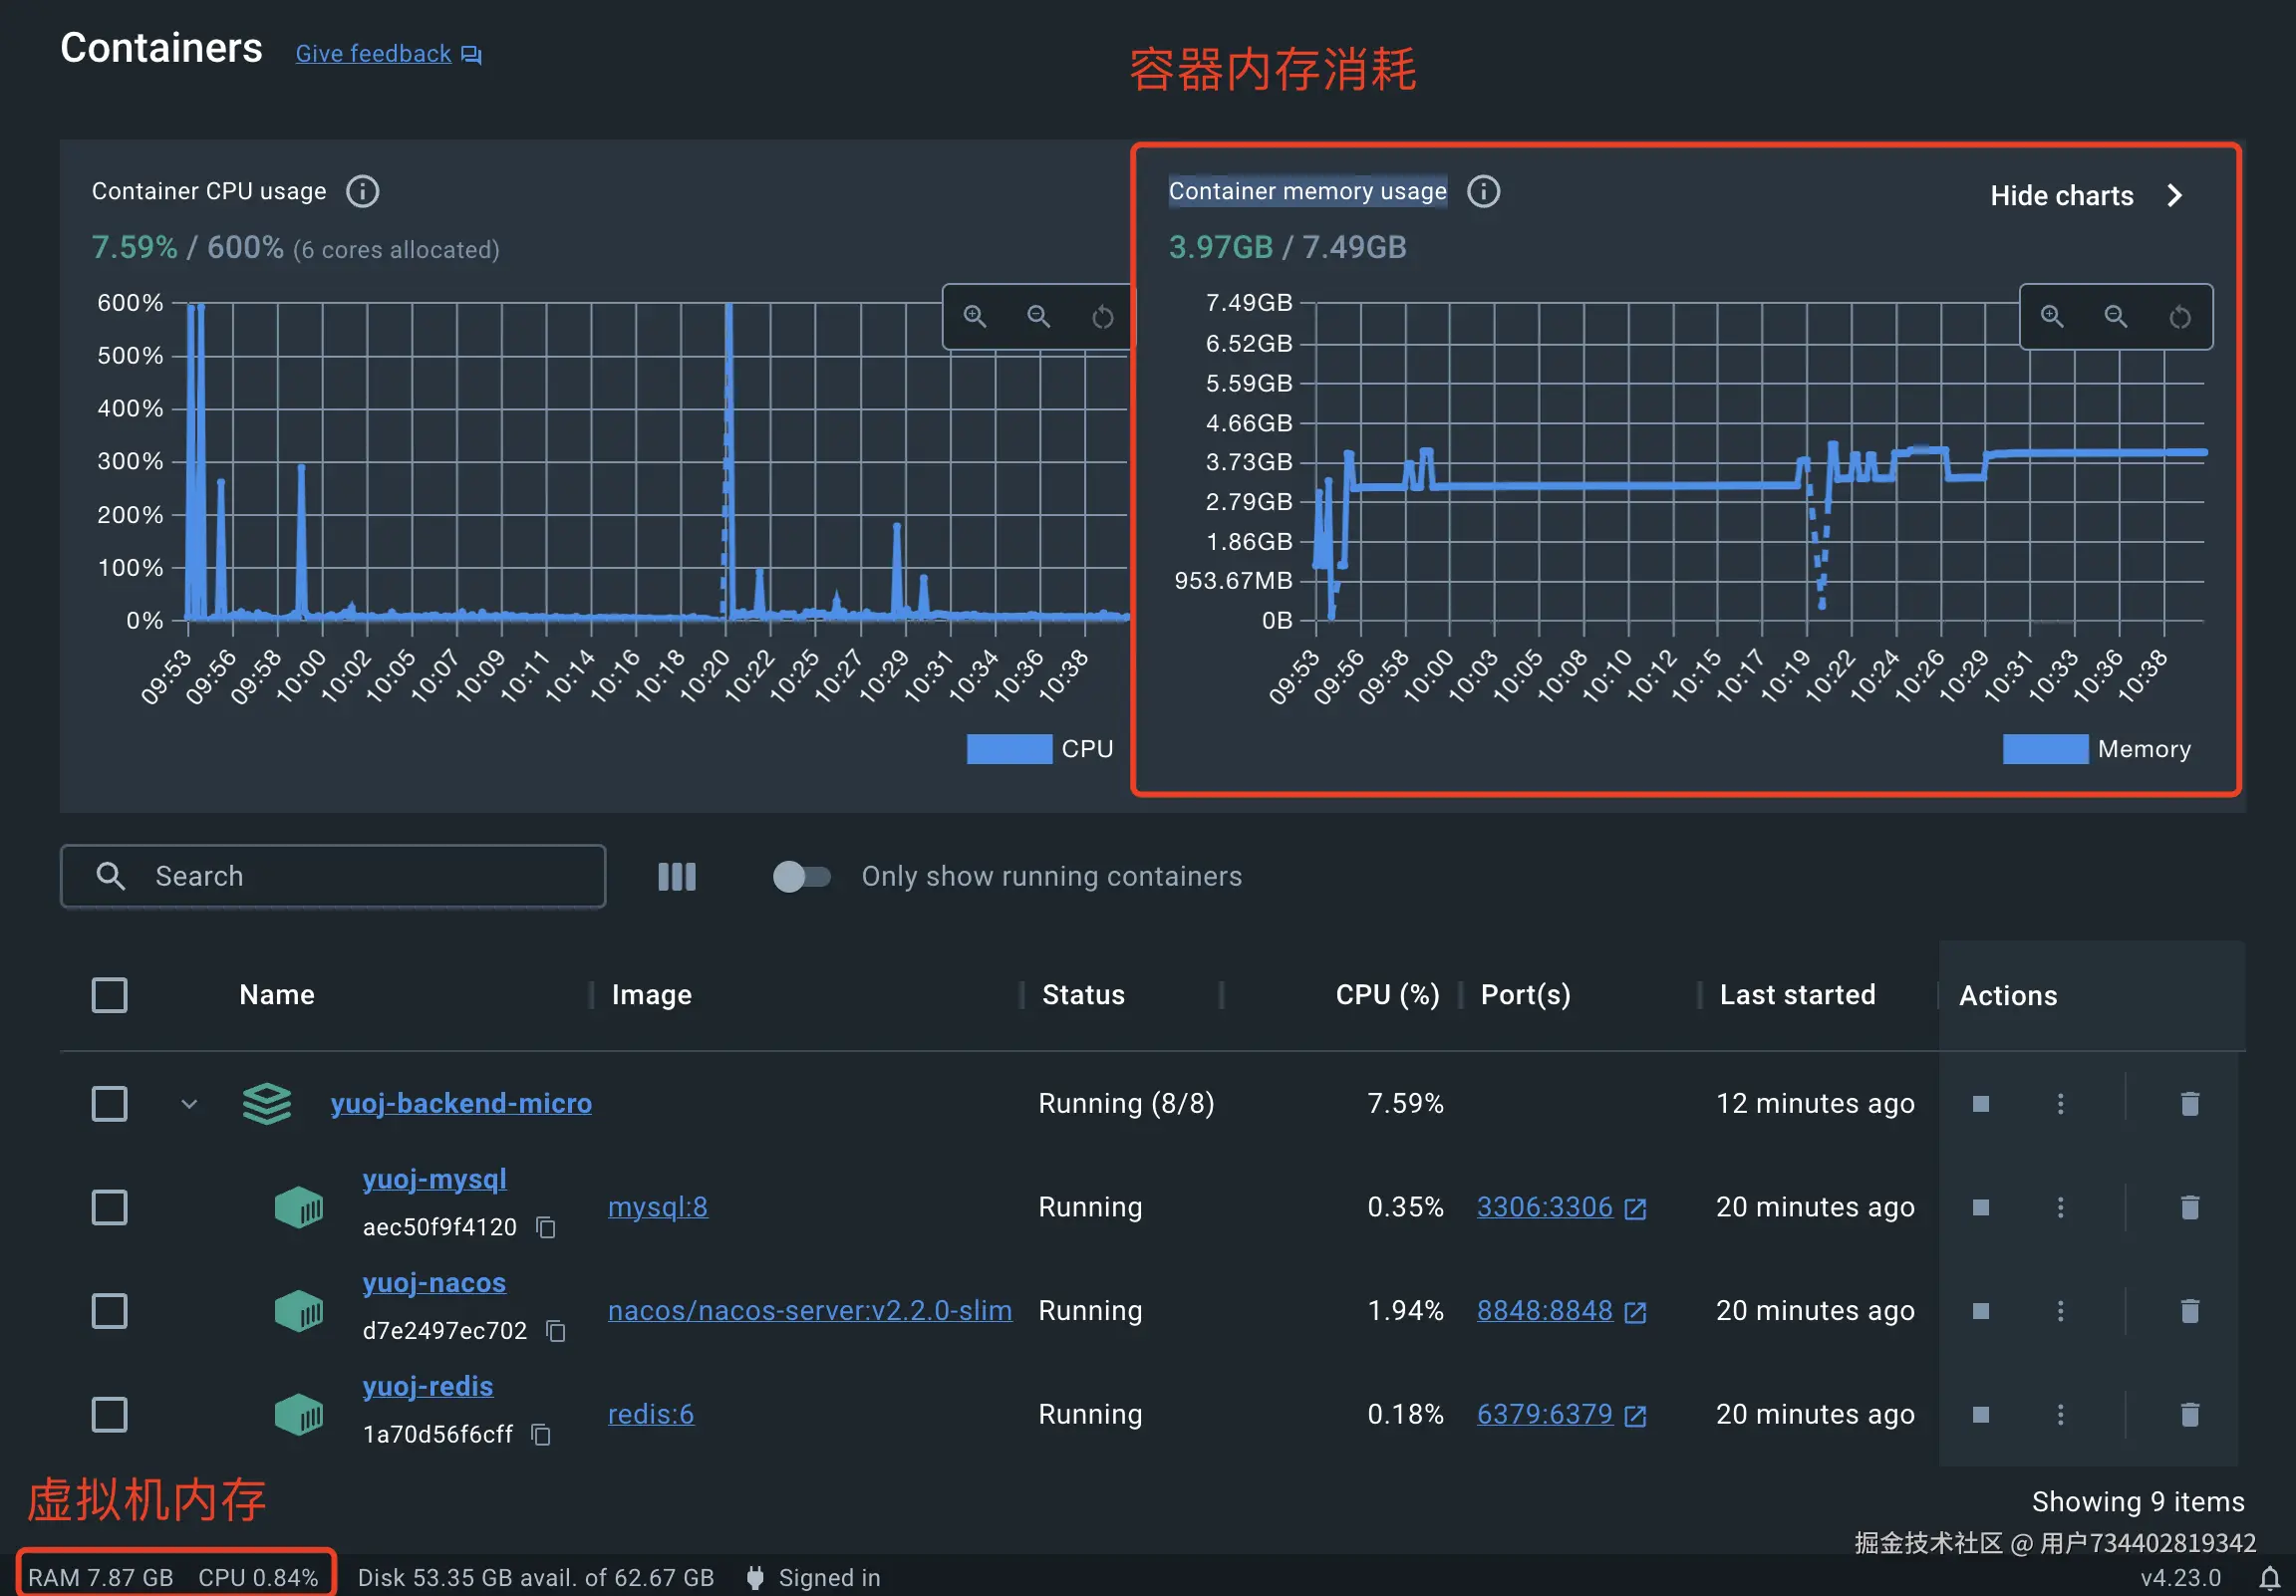Open more actions for yuoj-redis

2060,1415
